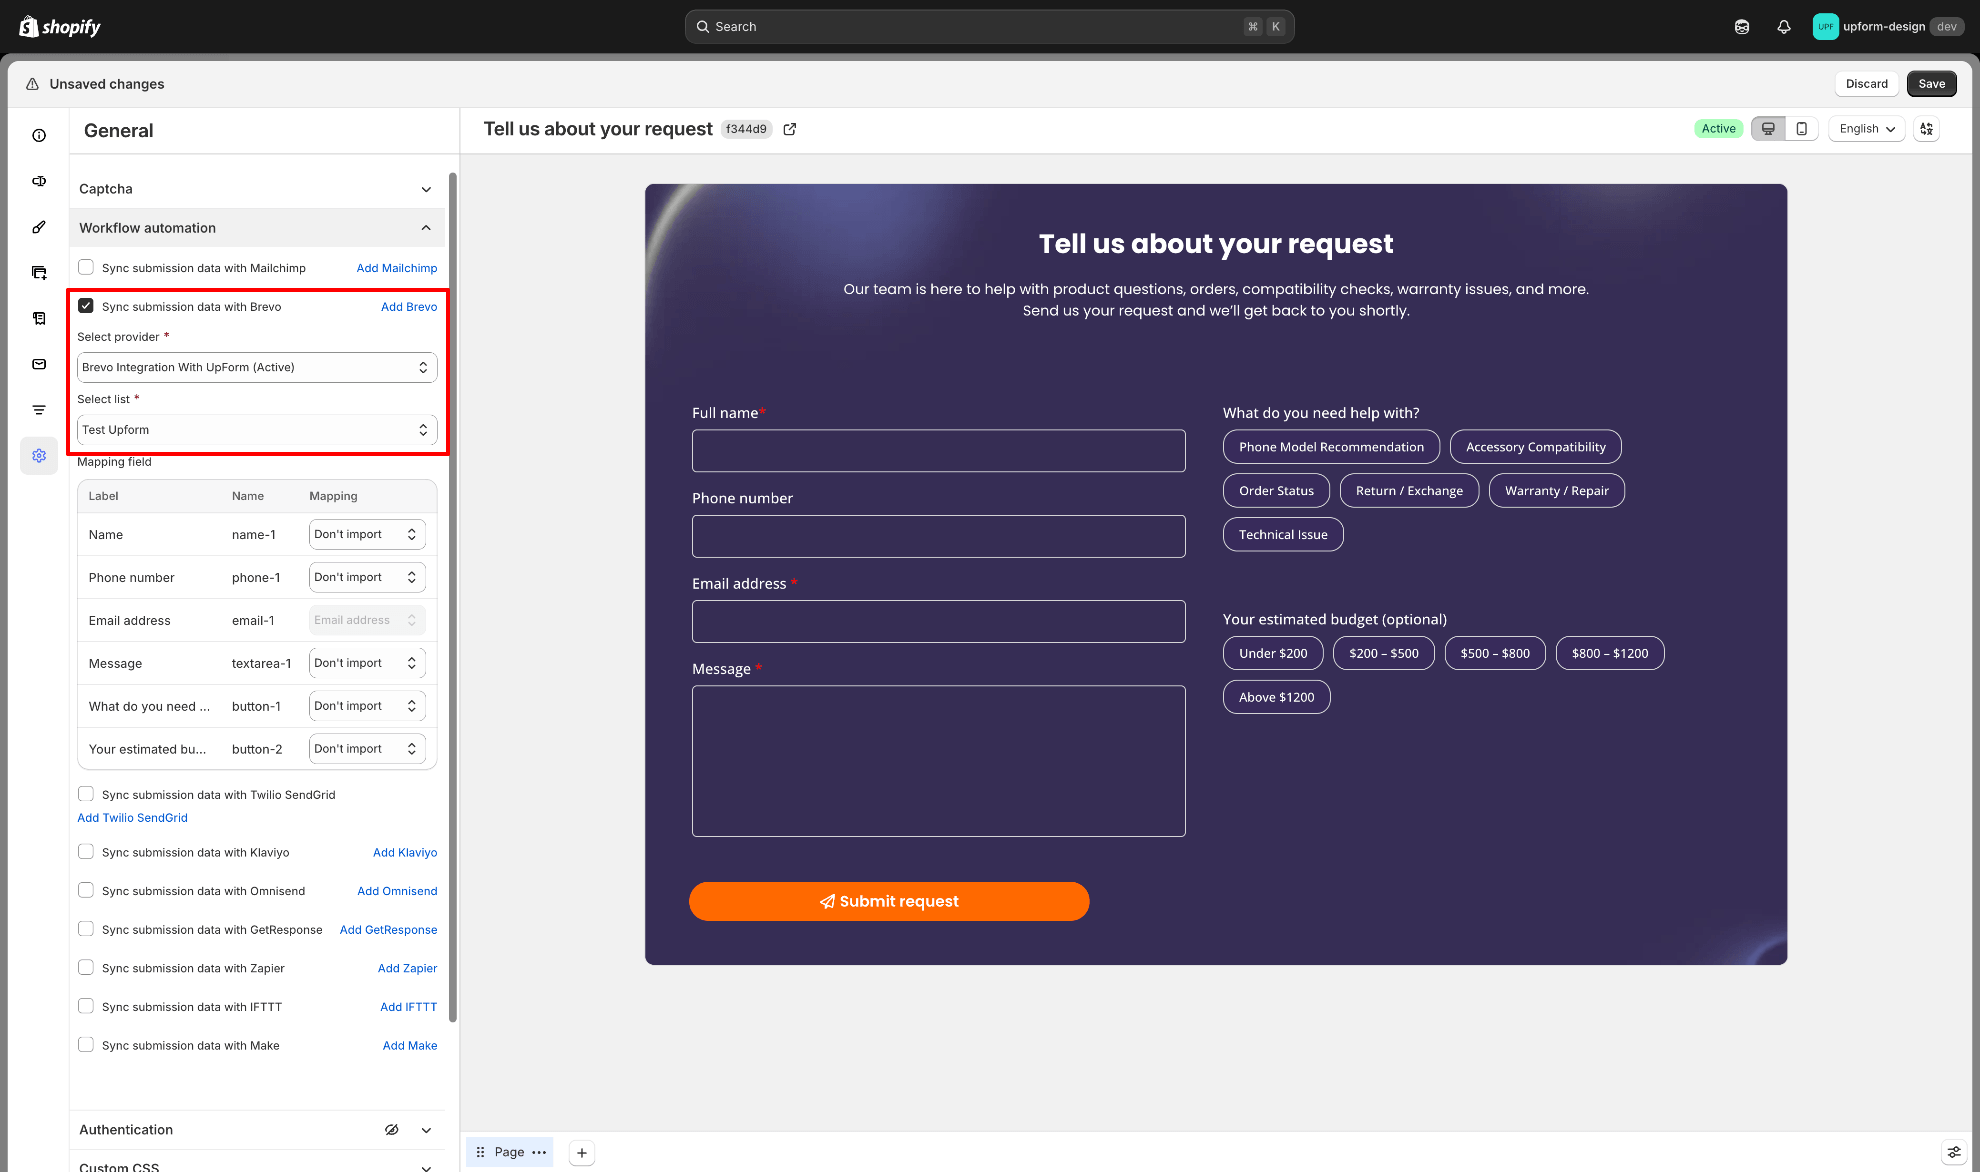Uncheck Sync submission data with Brevo

pyautogui.click(x=86, y=306)
